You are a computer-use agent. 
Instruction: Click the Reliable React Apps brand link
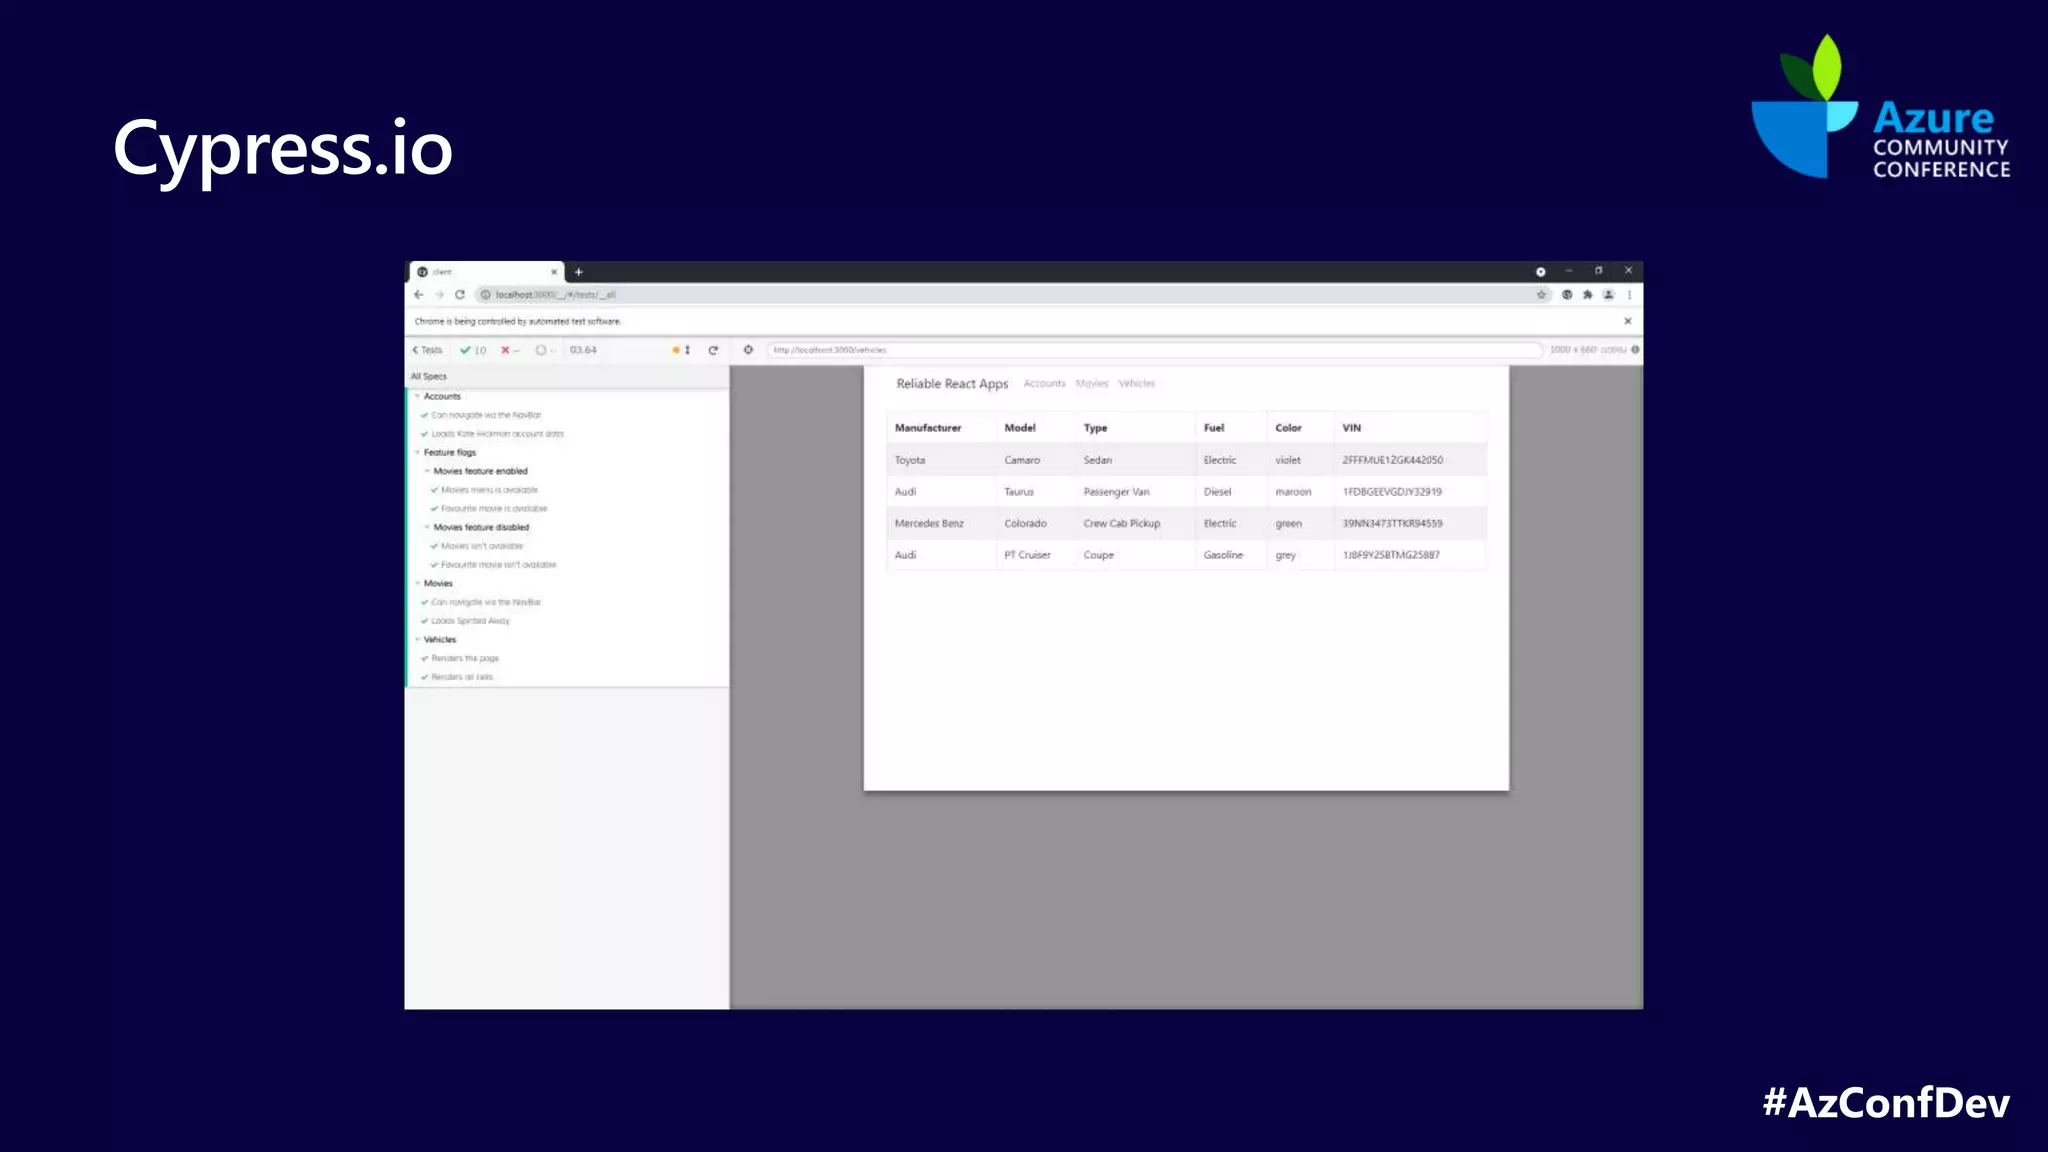(952, 384)
